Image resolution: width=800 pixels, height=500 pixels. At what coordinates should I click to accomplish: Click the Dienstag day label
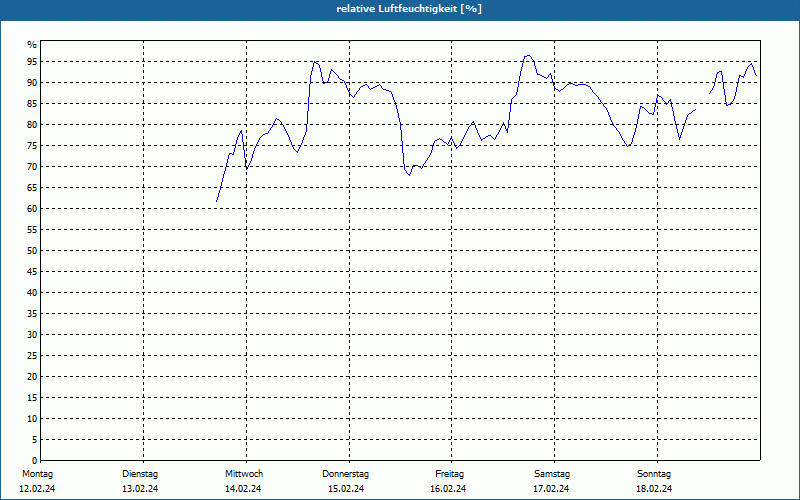click(140, 474)
